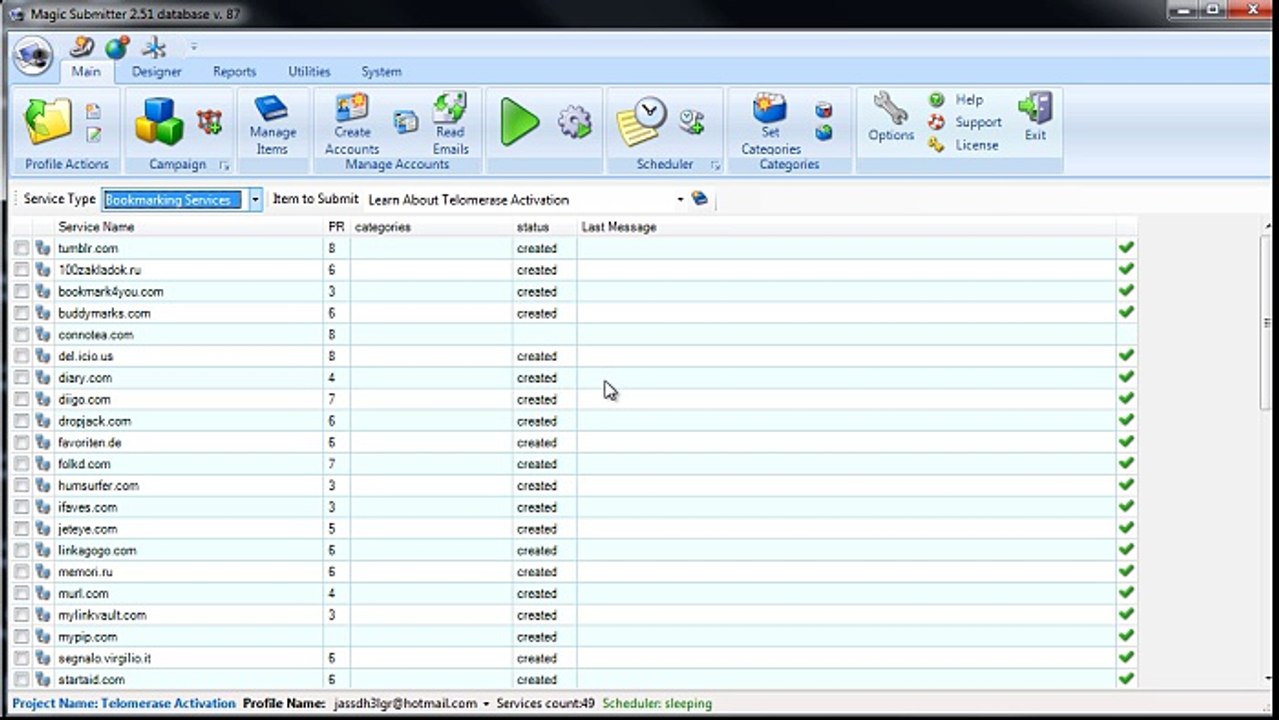Open the Scheduler clock notepad icon
Screen dimensions: 1279x720
coord(641,122)
